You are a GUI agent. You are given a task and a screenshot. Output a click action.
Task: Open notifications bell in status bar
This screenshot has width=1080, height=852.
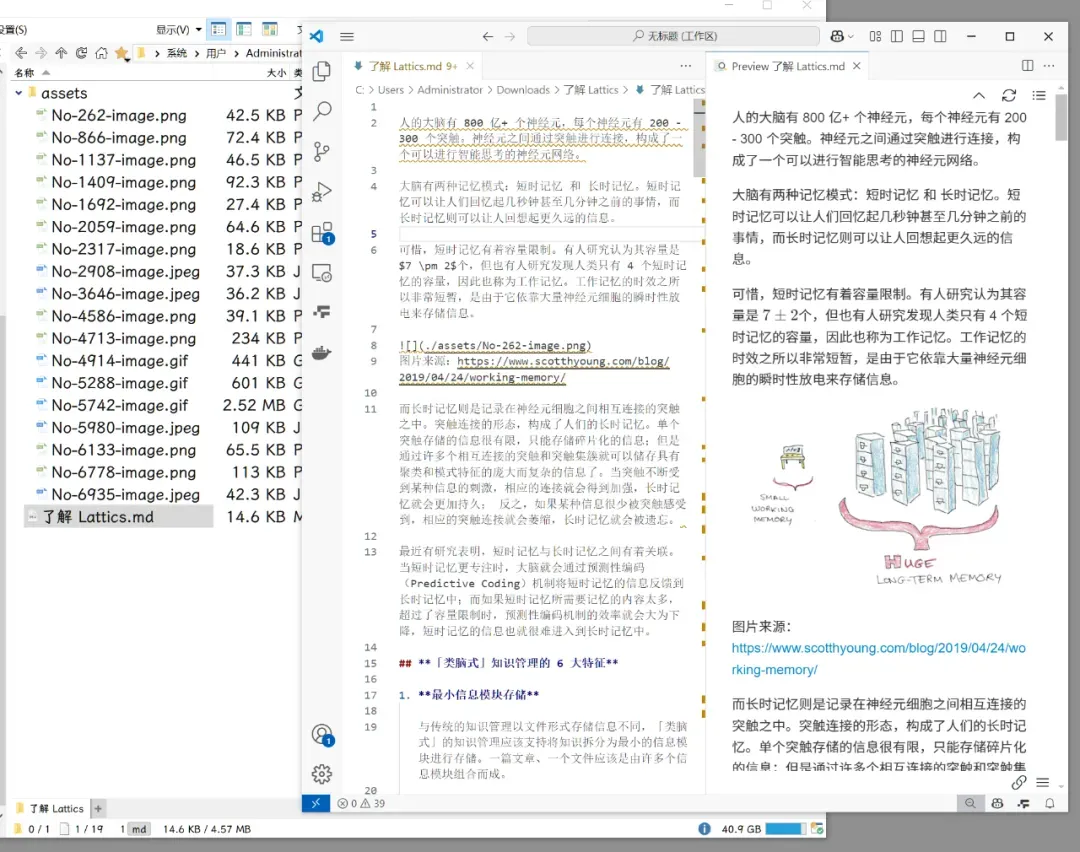pos(1050,803)
